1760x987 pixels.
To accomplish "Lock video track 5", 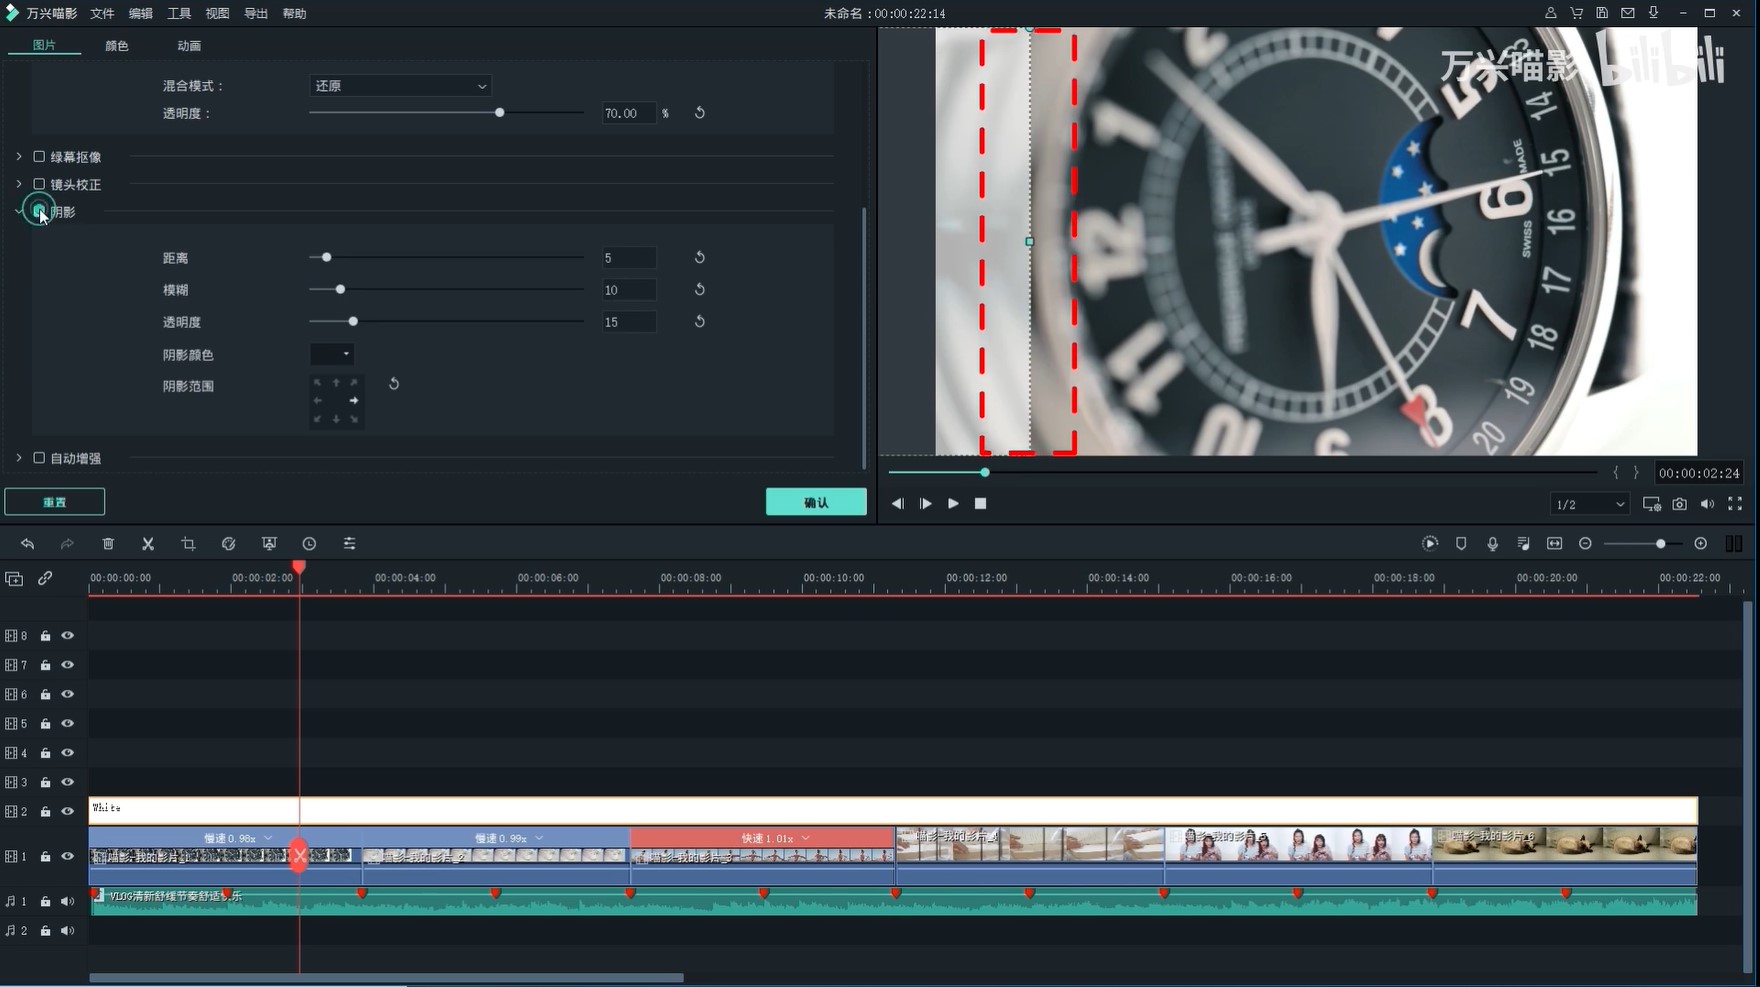I will (45, 724).
